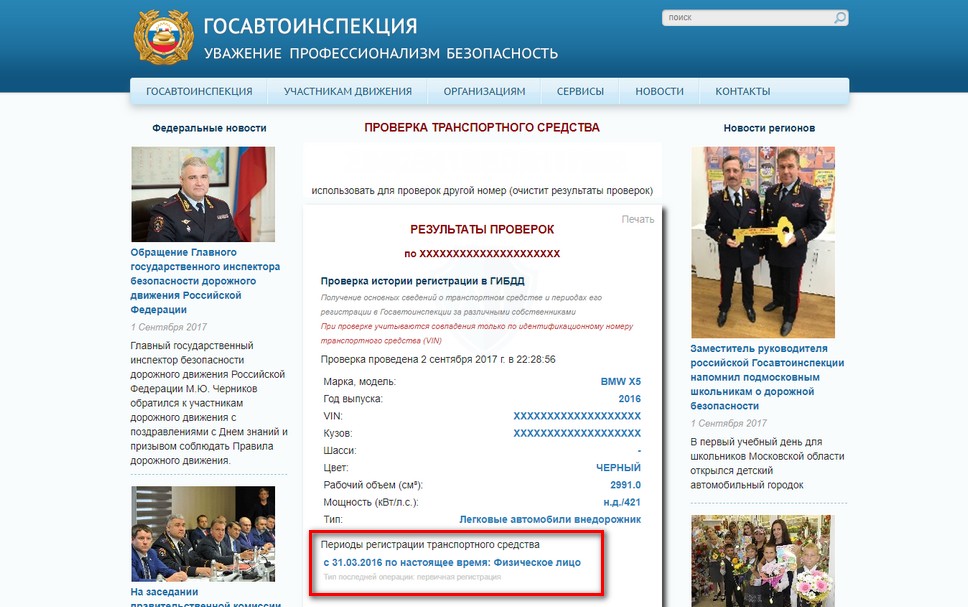968x607 pixels.
Task: Open the ГОСАВТОИНСПЕКЦИЯ menu item
Action: point(199,91)
